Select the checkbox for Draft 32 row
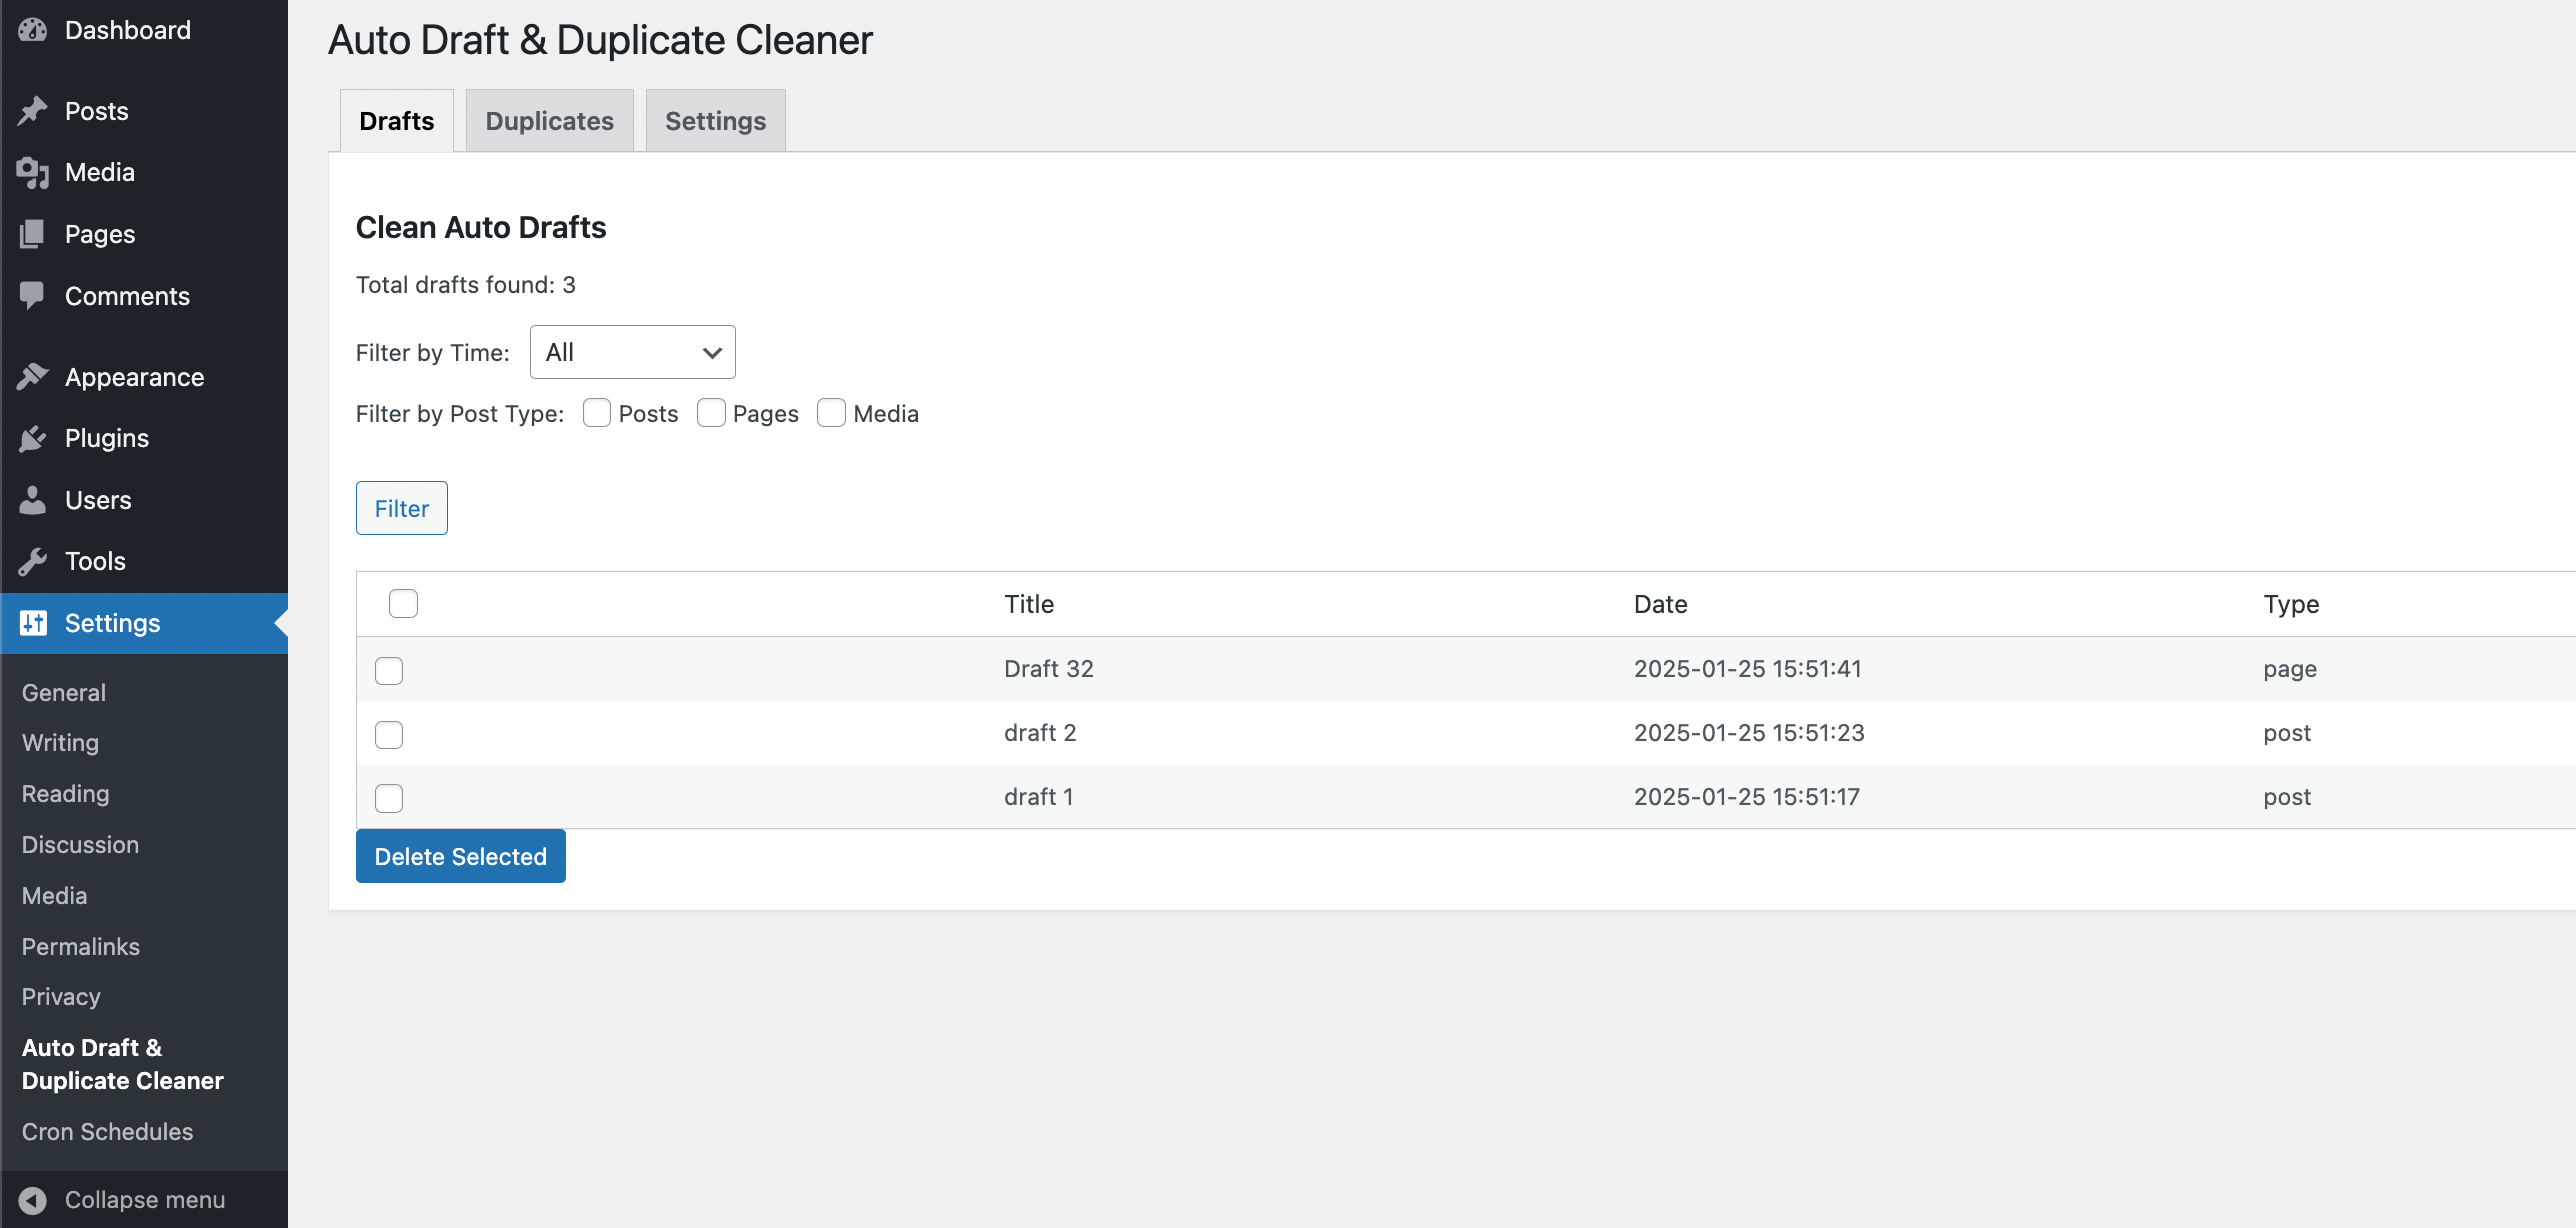Viewport: 2576px width, 1228px height. point(389,670)
